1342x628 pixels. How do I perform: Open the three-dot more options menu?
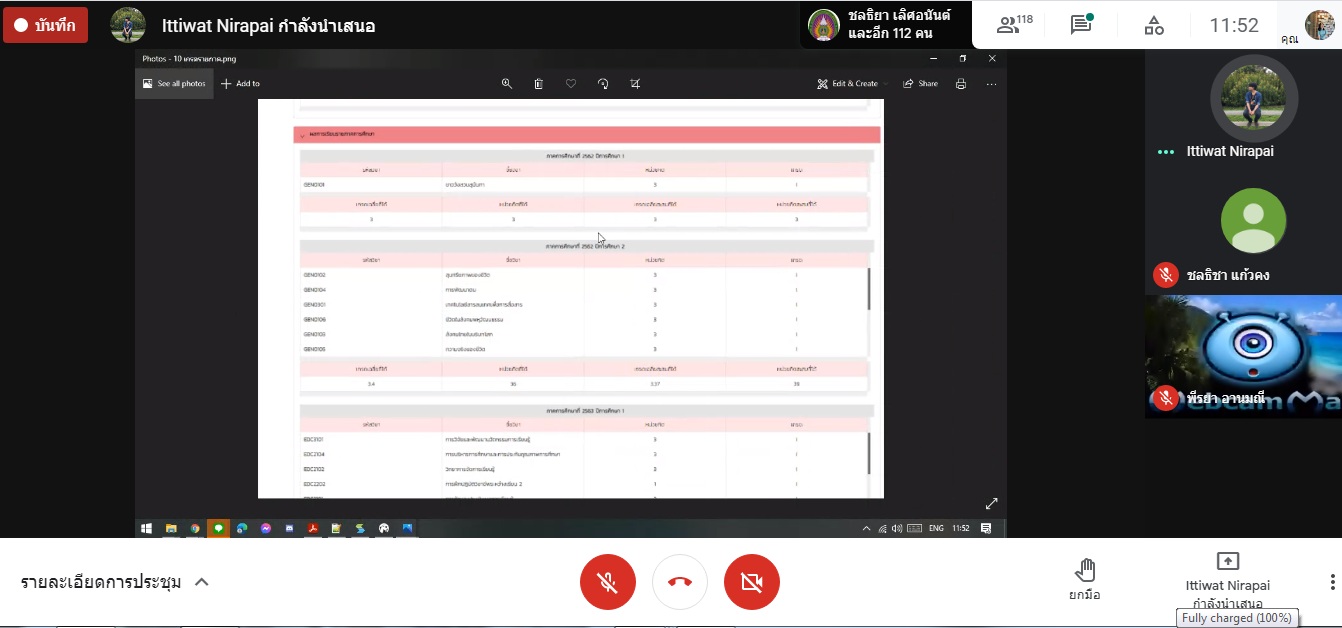click(1332, 582)
